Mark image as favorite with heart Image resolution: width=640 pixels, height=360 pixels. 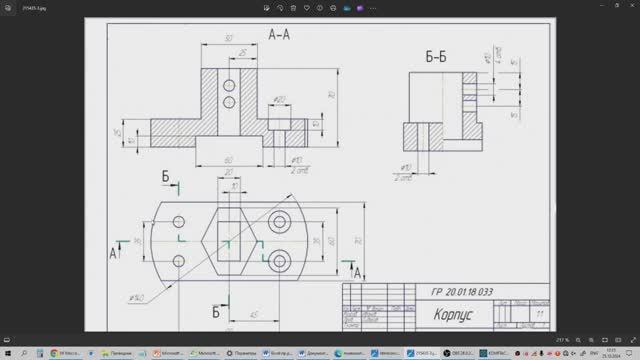(307, 8)
